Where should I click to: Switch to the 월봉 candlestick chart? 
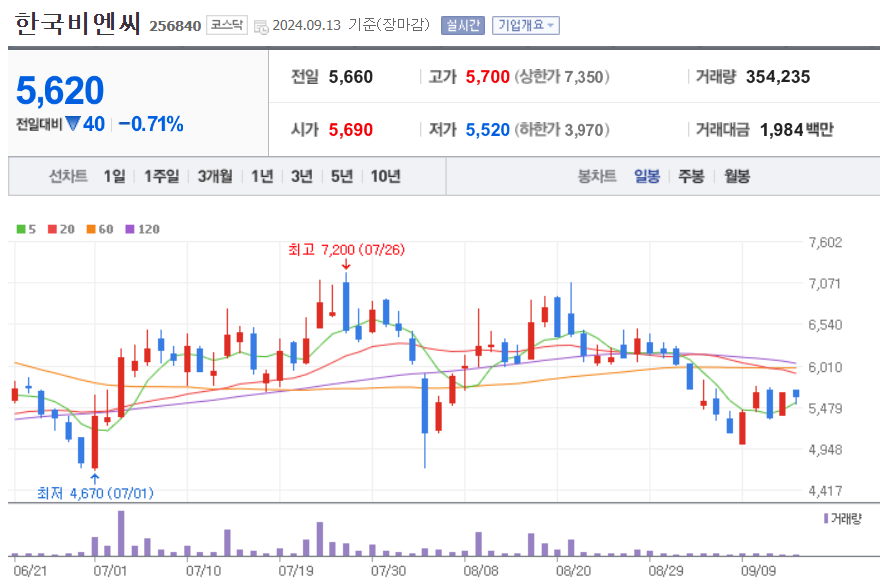(737, 176)
